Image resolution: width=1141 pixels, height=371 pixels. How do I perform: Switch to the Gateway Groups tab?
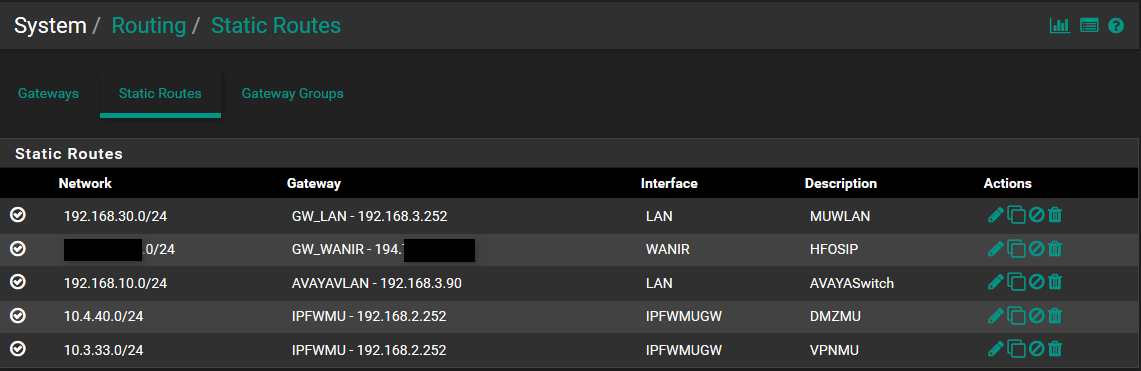(293, 94)
